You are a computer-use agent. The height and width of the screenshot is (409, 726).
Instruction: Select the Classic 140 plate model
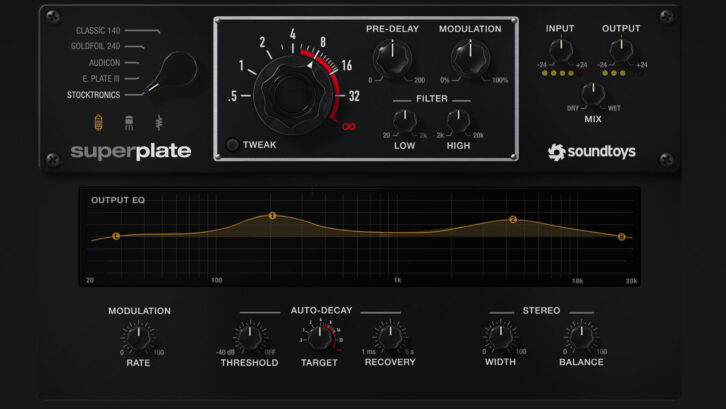[98, 31]
